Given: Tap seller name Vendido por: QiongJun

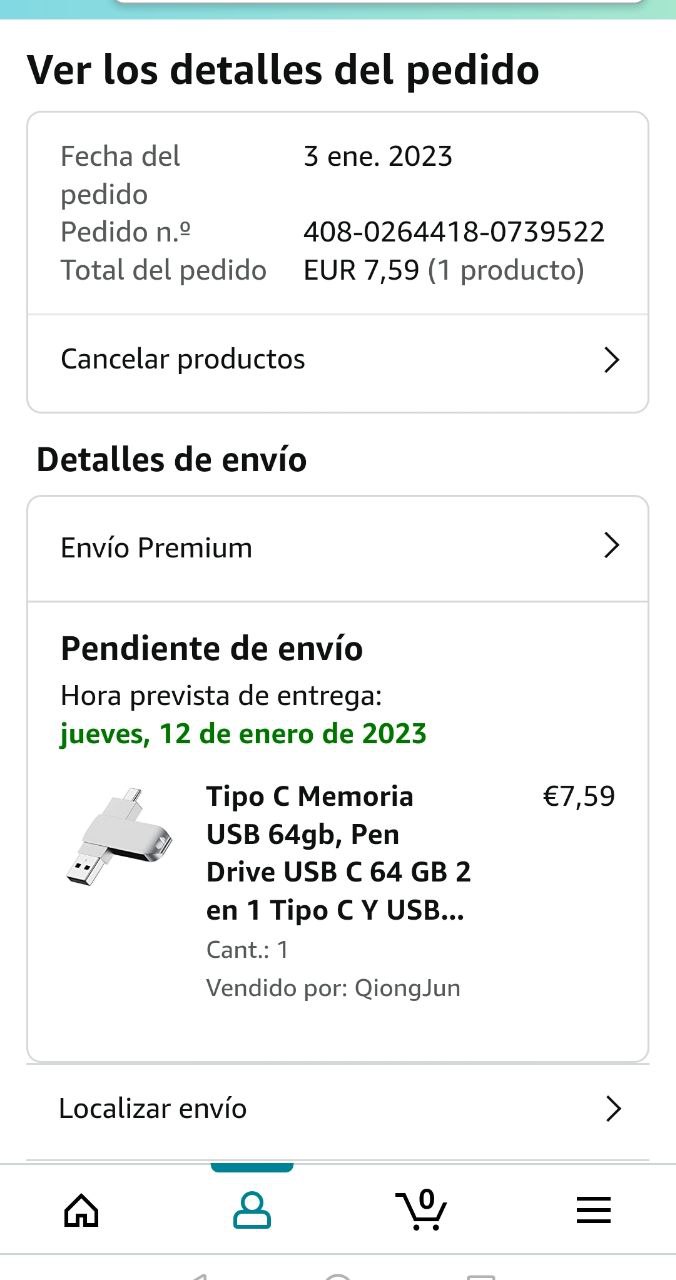Looking at the screenshot, I should 333,988.
